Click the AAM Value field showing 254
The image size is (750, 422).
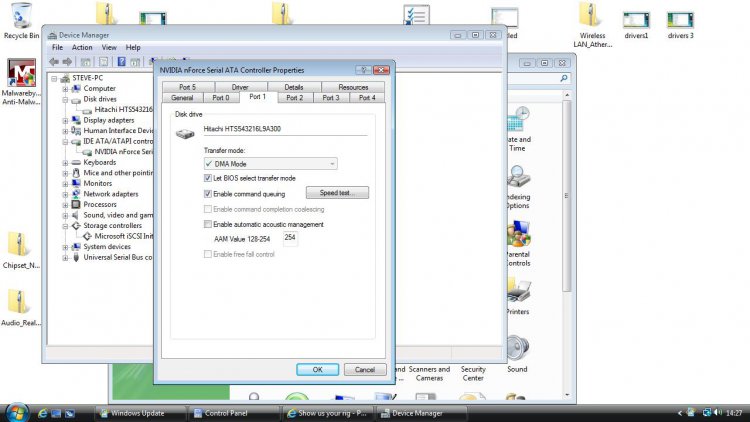click(x=290, y=238)
